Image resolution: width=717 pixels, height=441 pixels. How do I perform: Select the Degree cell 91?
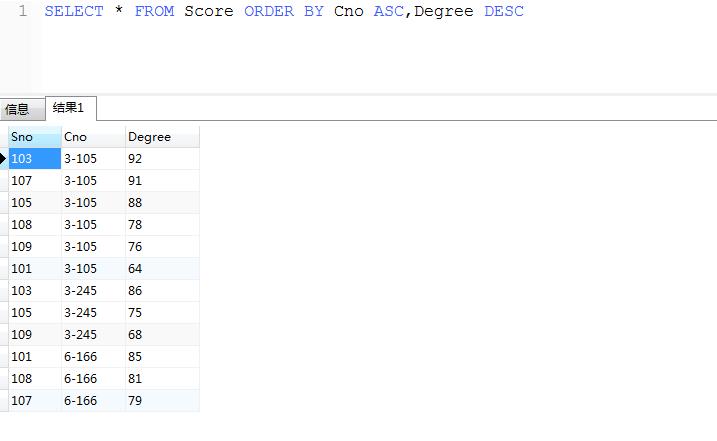click(x=162, y=181)
